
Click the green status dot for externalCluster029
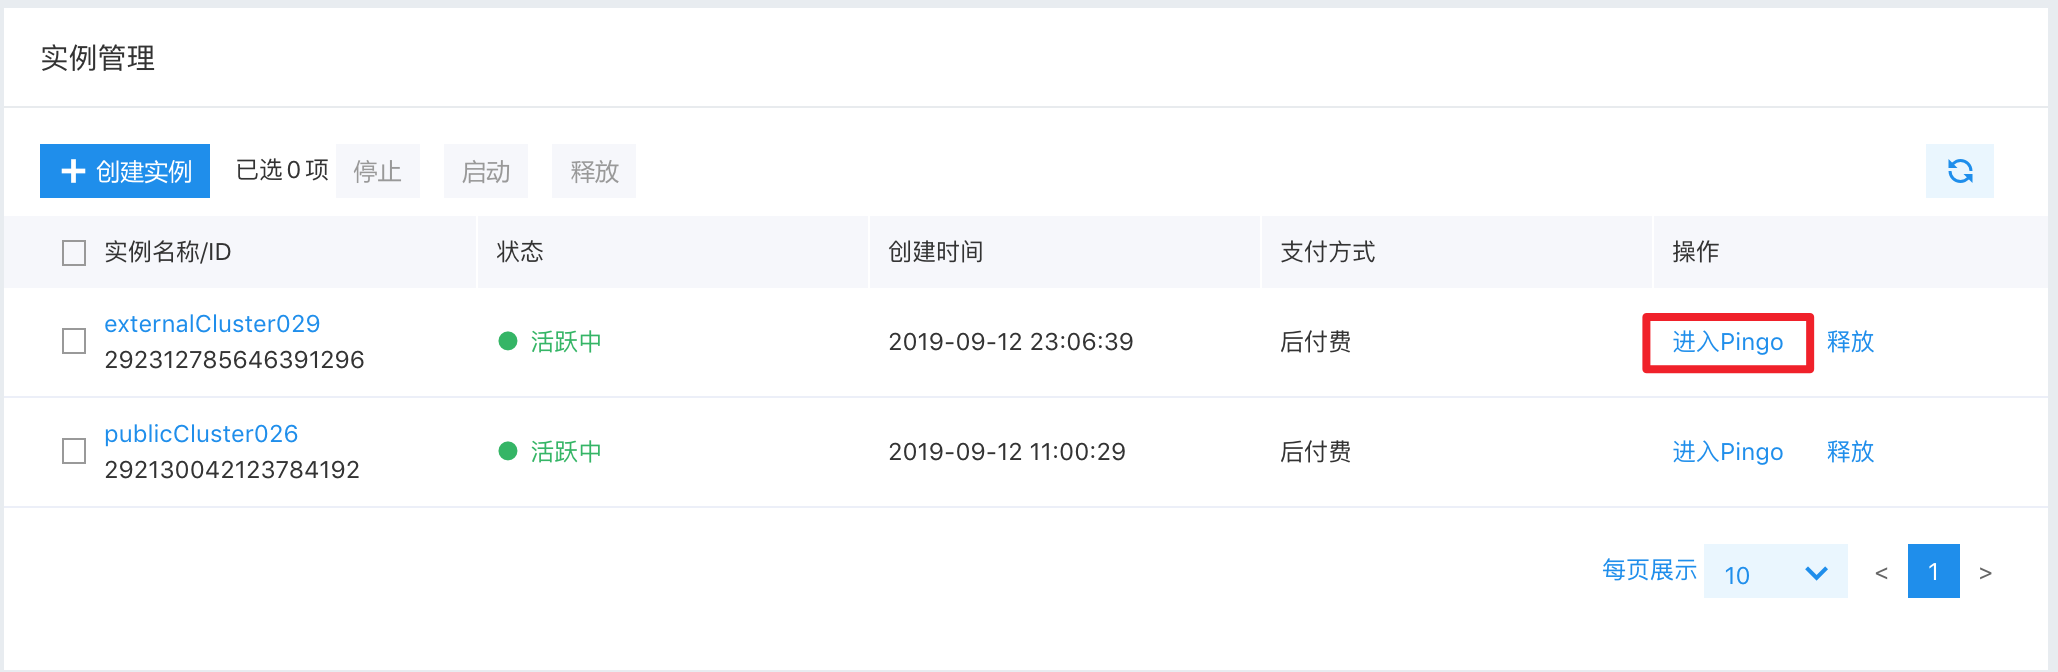pos(508,341)
